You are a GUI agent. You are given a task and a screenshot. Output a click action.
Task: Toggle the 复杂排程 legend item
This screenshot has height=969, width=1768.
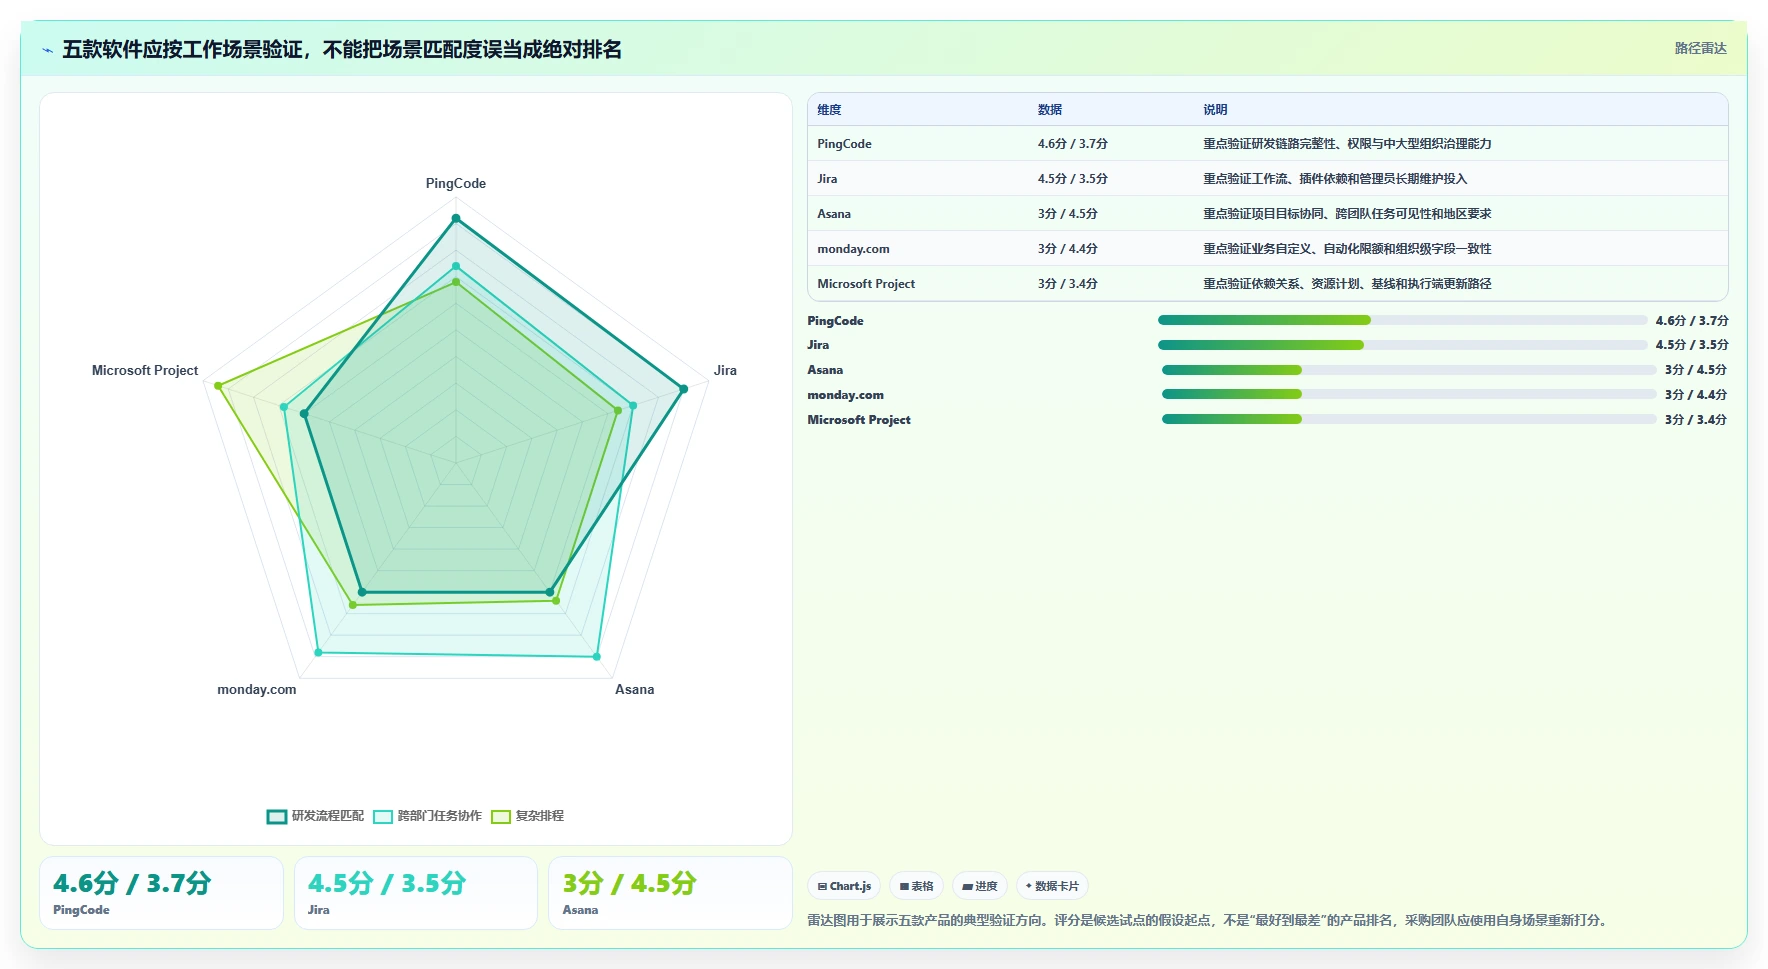tap(527, 816)
